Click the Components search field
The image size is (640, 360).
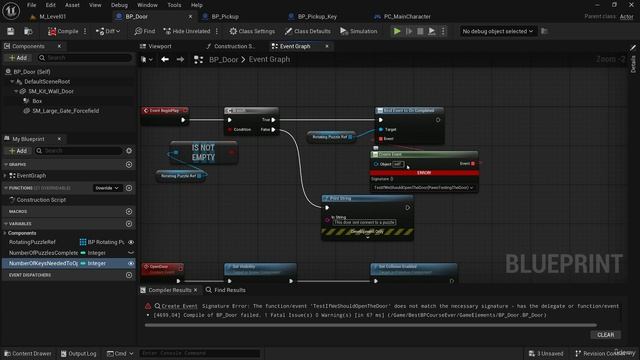(84, 58)
